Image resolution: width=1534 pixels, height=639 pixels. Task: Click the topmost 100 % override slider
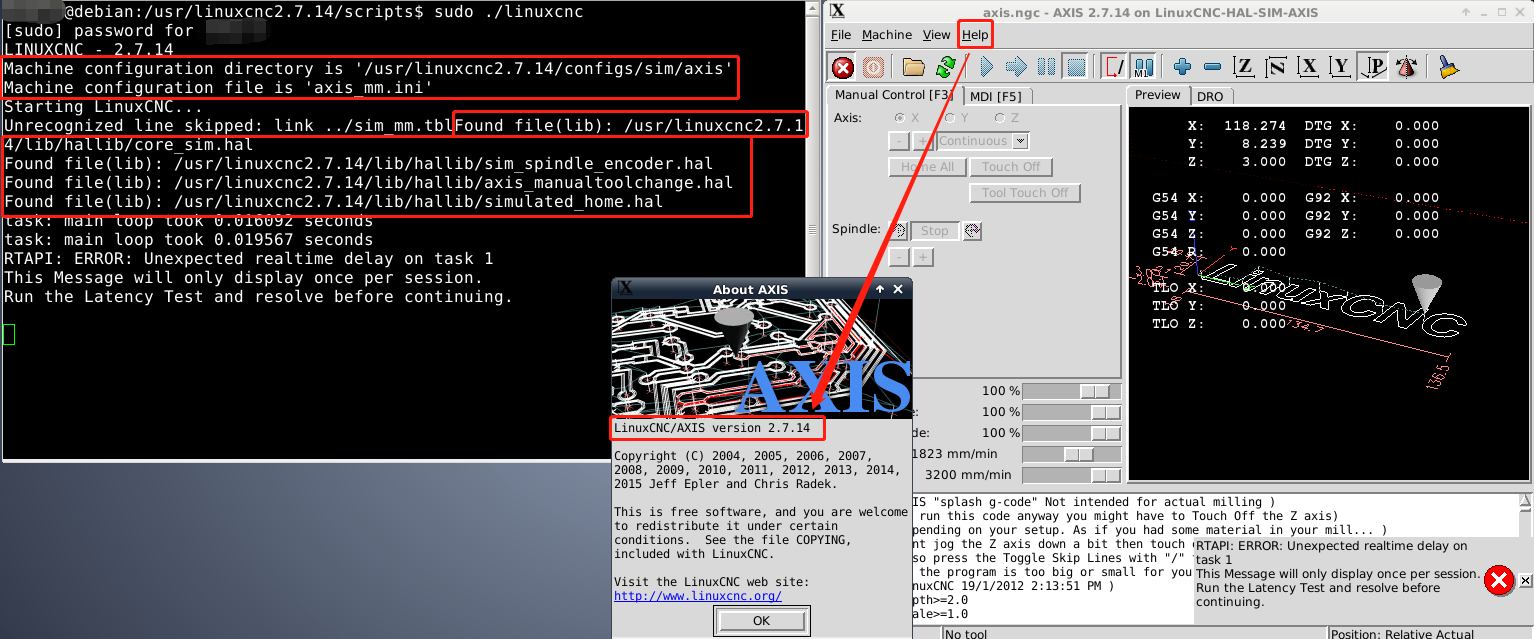(x=1072, y=391)
